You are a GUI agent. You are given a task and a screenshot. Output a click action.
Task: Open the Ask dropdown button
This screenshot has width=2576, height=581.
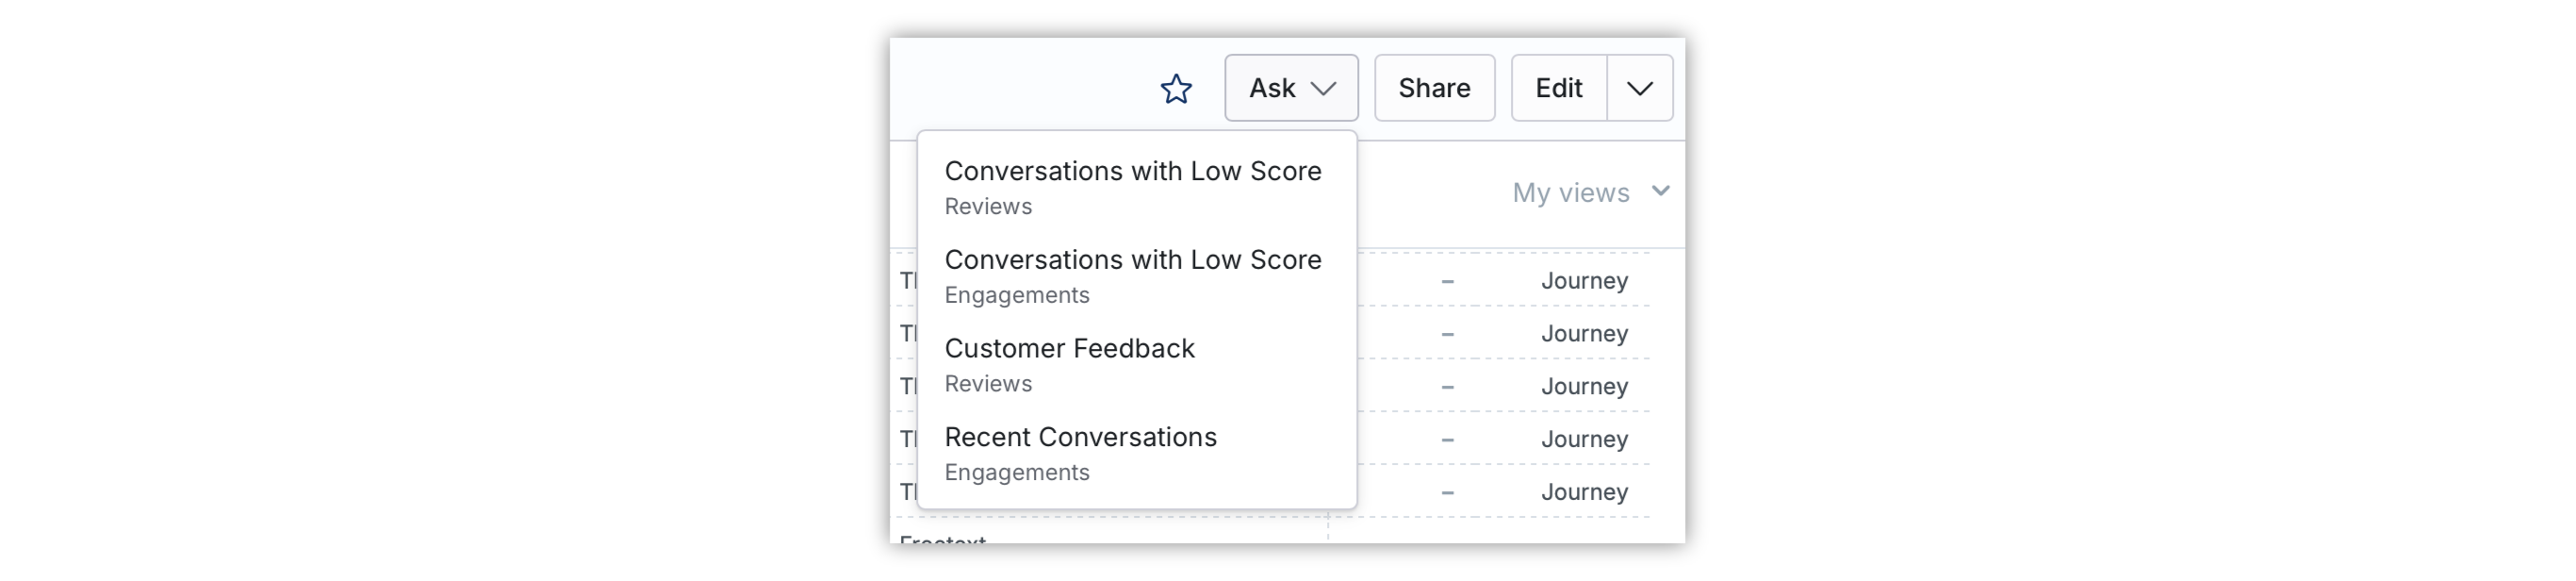click(x=1290, y=88)
